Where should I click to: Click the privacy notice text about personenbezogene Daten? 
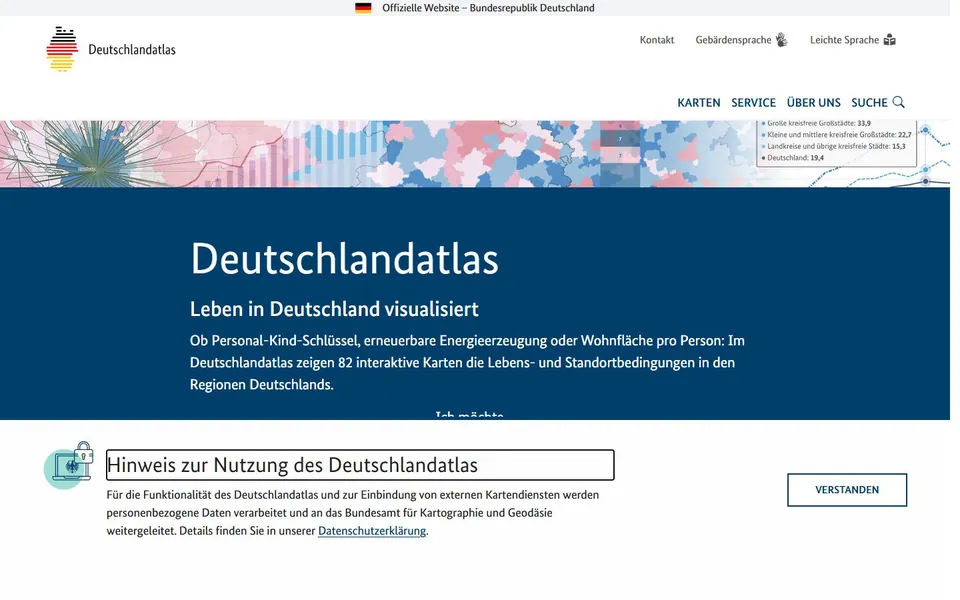[353, 512]
